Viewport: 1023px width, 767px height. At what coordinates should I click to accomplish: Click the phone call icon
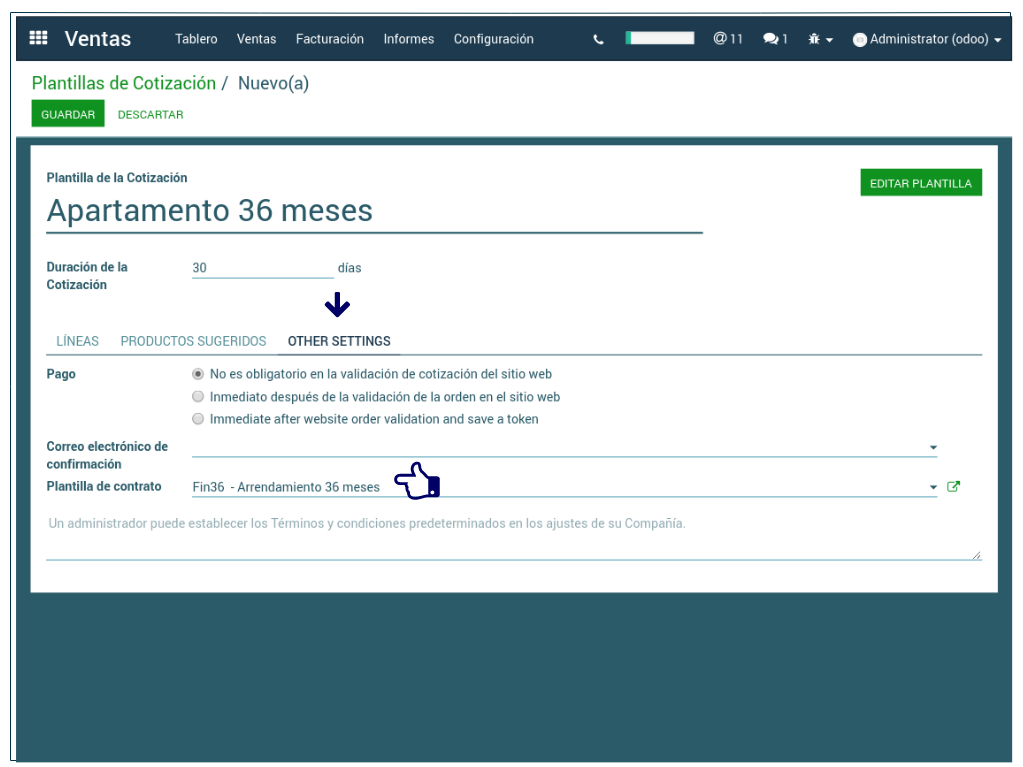tap(598, 40)
